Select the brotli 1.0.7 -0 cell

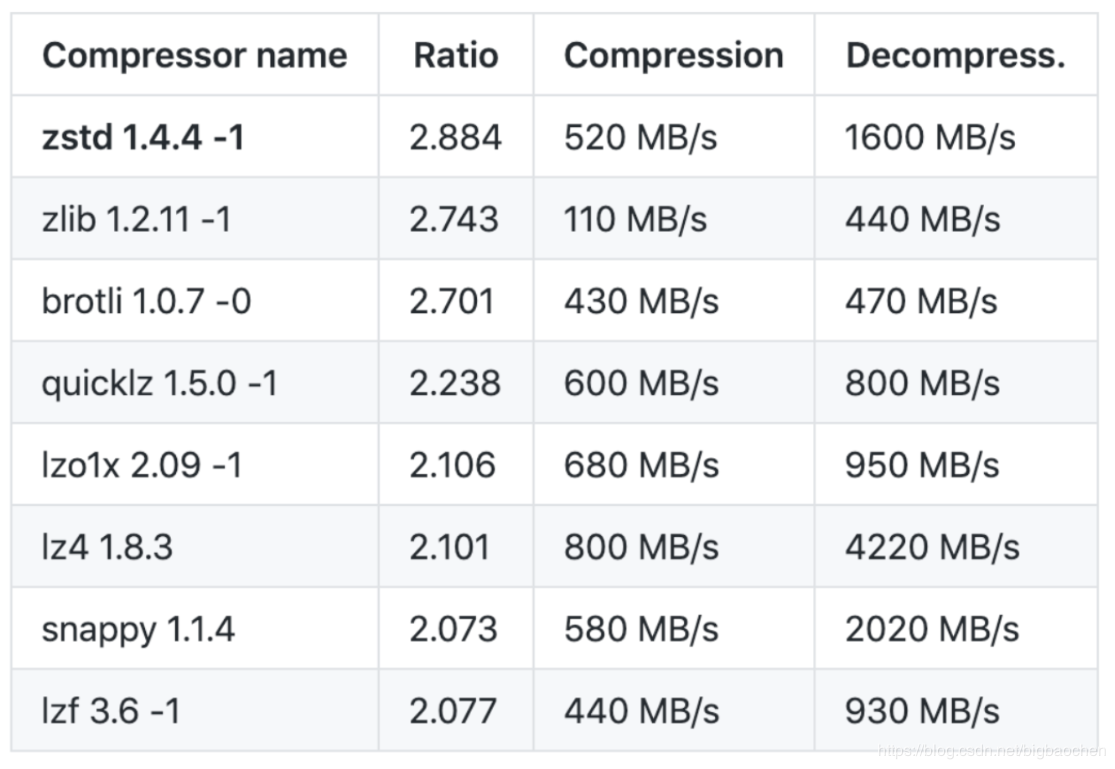(x=146, y=301)
